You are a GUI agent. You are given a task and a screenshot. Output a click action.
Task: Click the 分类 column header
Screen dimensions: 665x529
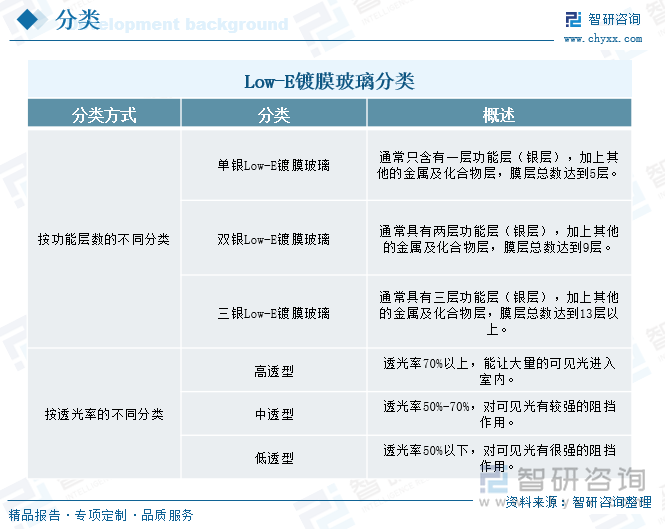point(274,115)
